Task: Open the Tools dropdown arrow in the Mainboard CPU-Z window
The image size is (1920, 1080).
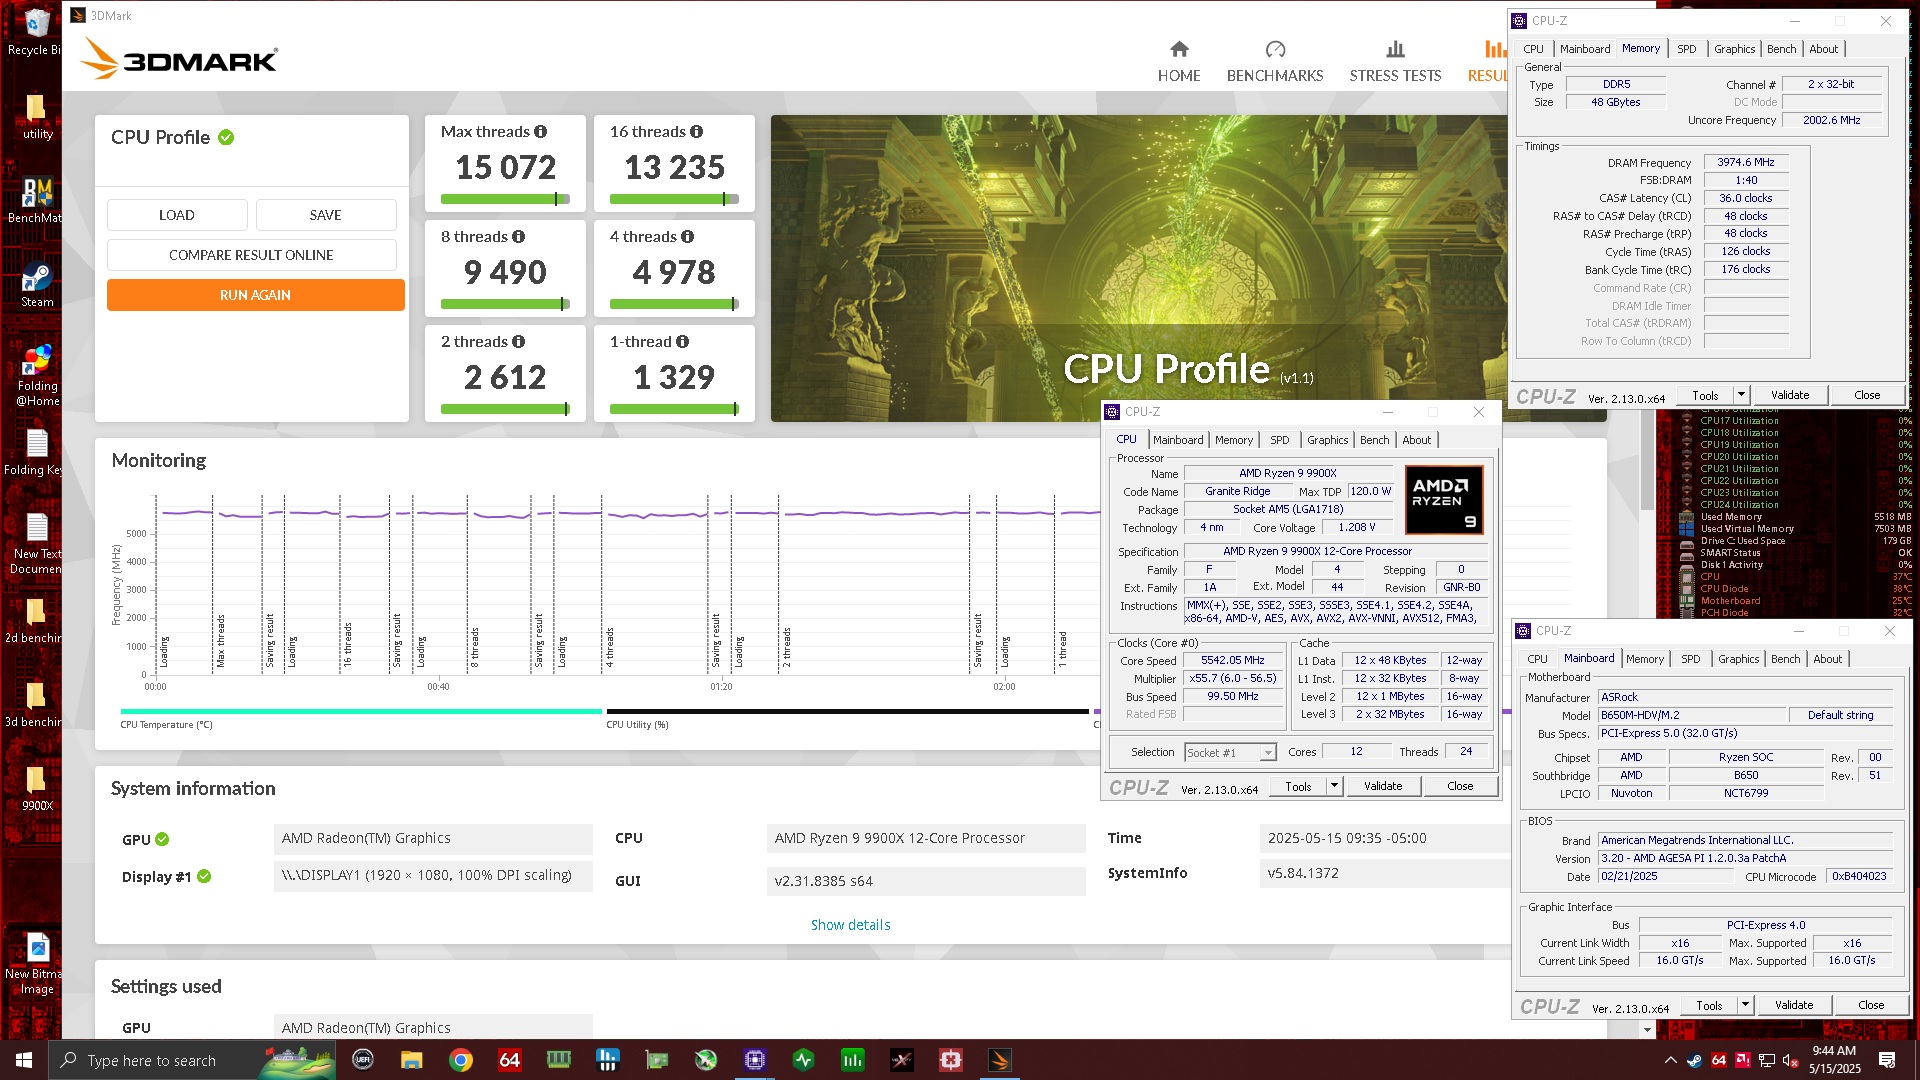Action: tap(1744, 1005)
